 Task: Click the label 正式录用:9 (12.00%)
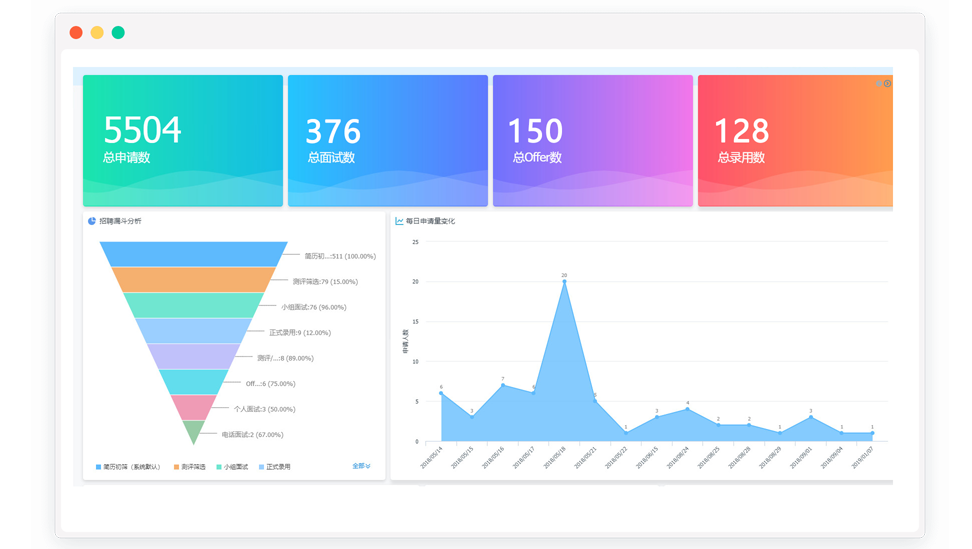point(300,332)
